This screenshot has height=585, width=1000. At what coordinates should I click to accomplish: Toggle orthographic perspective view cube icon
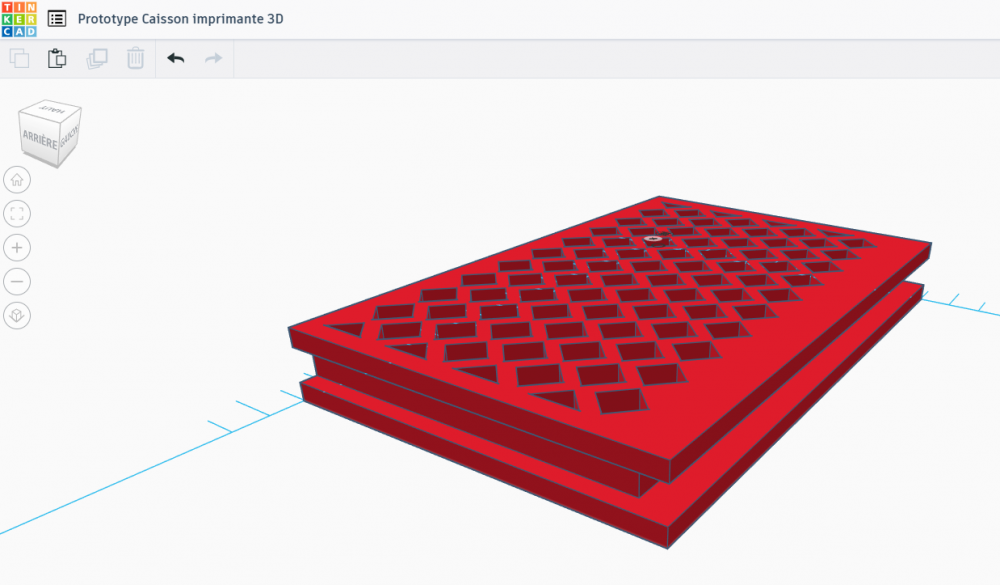click(x=17, y=315)
